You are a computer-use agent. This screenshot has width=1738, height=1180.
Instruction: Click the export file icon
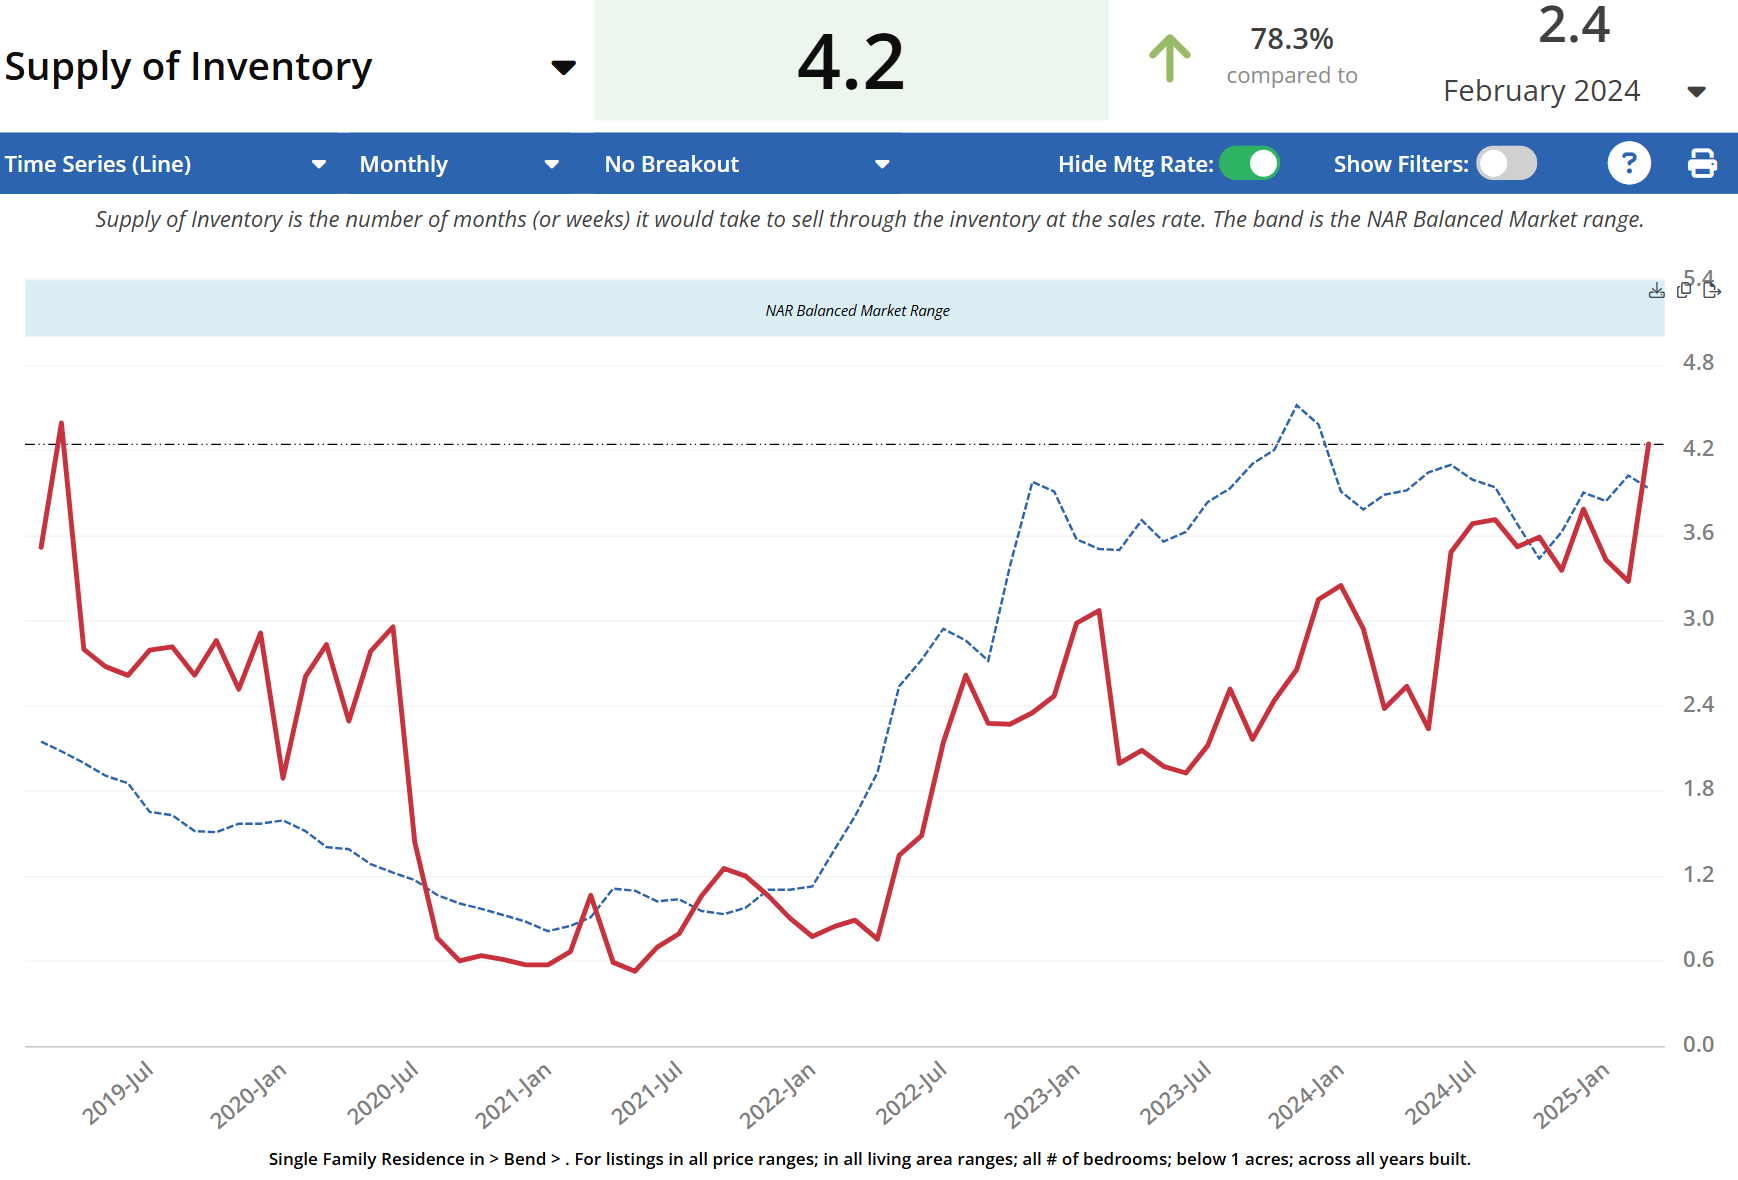tap(1711, 290)
